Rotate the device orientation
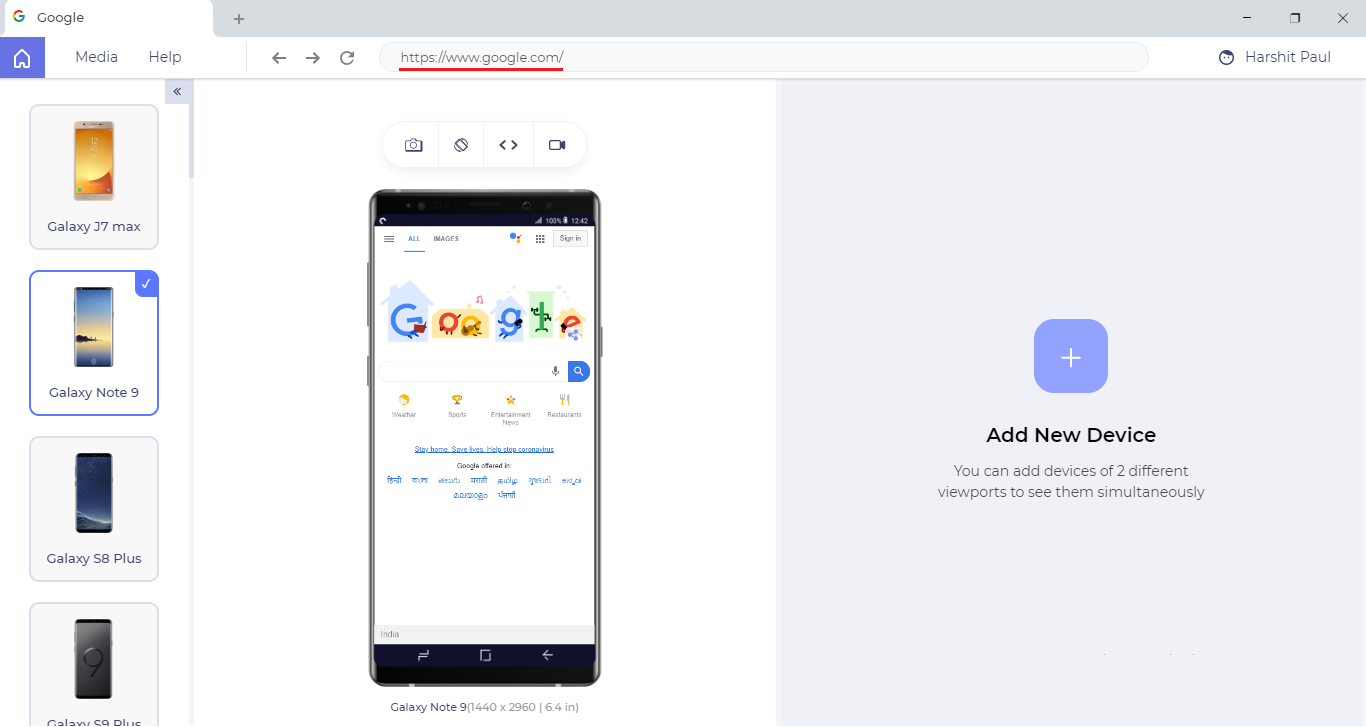Viewport: 1366px width, 727px height. 461,145
